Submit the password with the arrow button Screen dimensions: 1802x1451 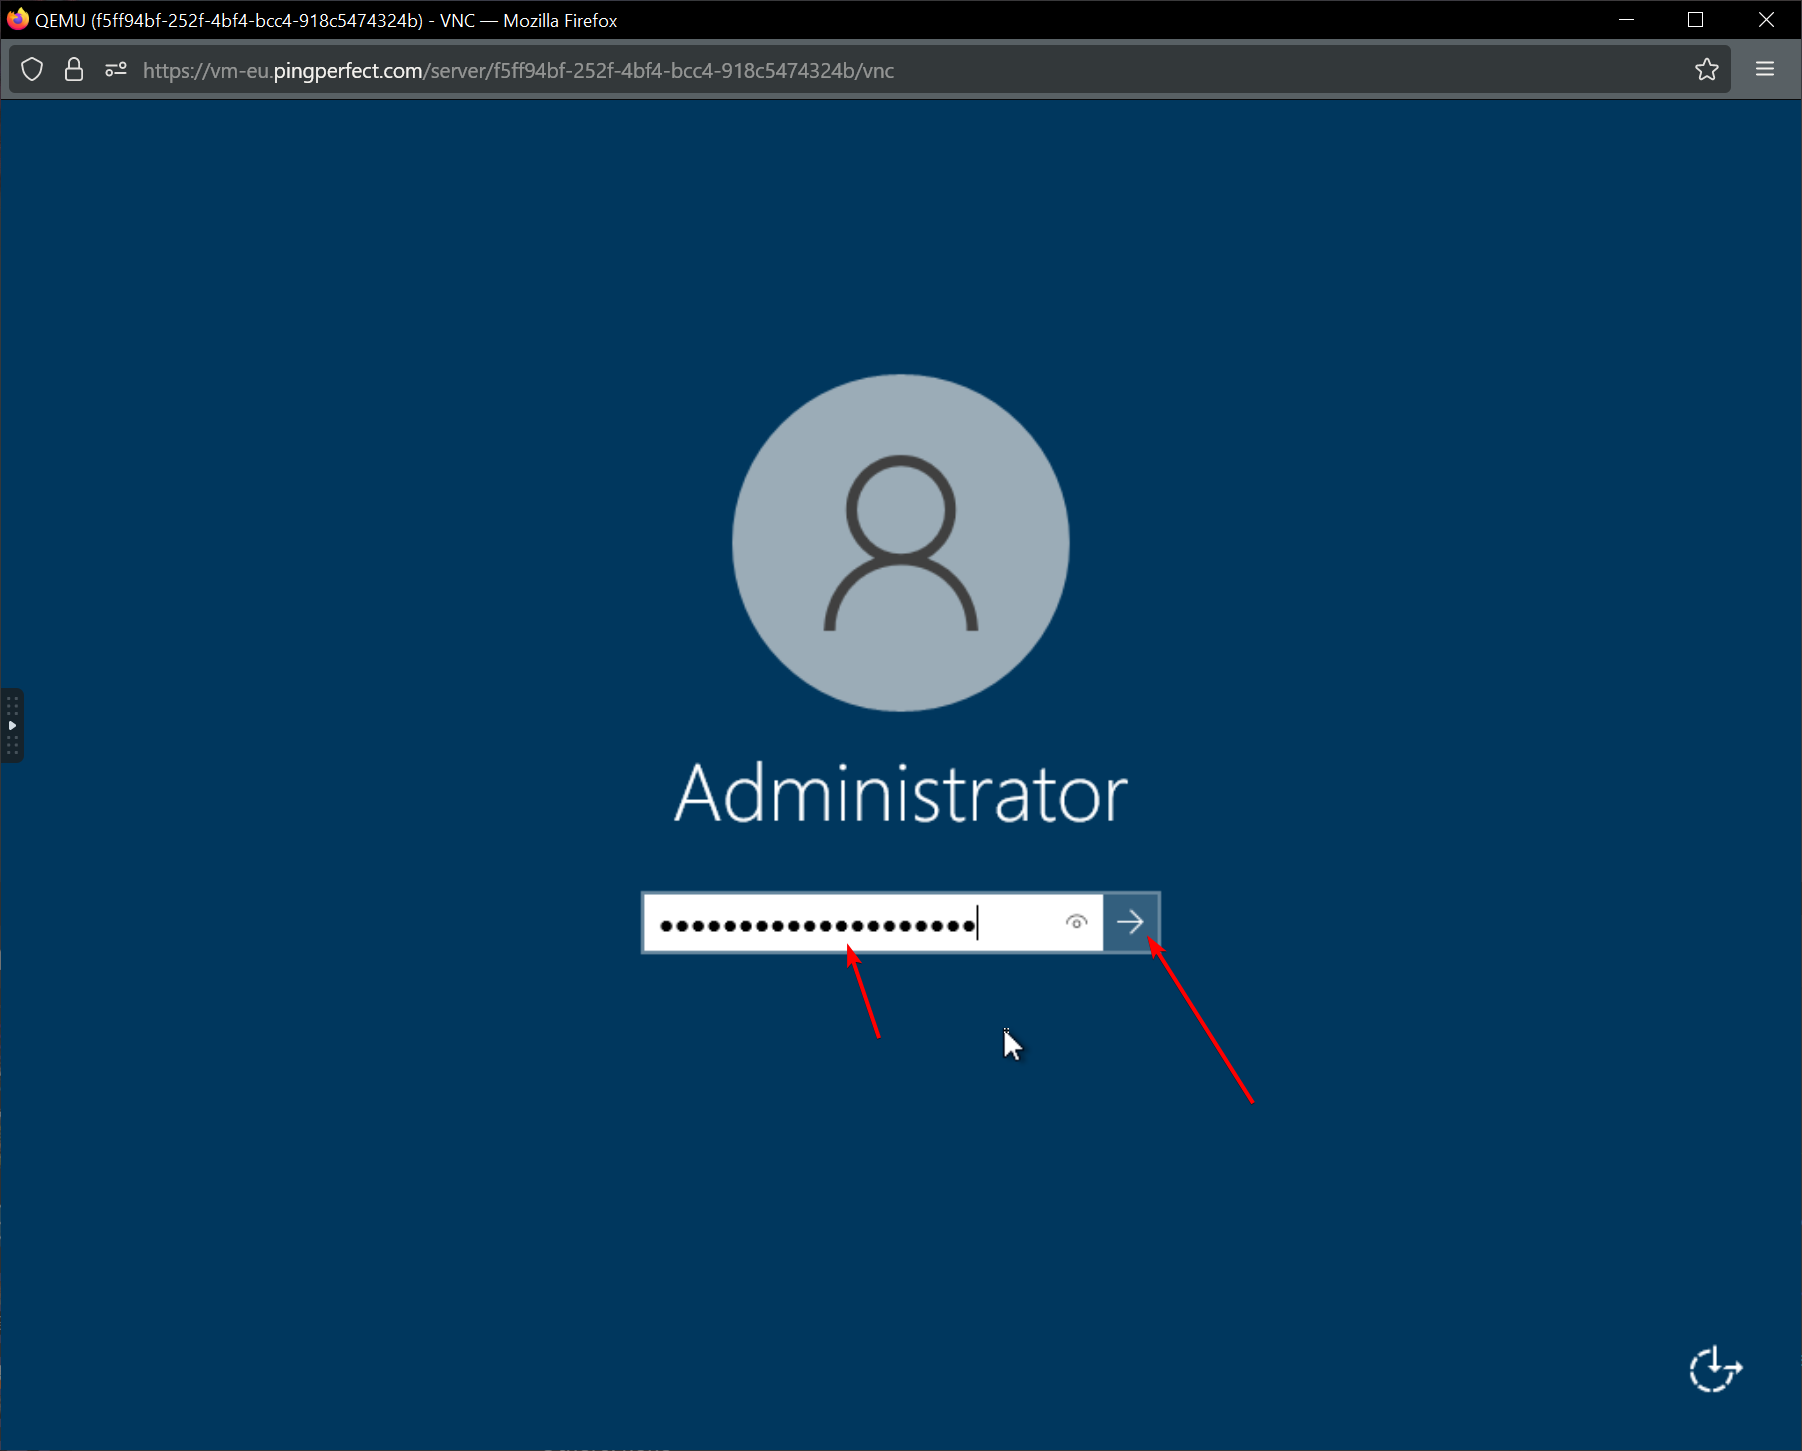[1130, 922]
